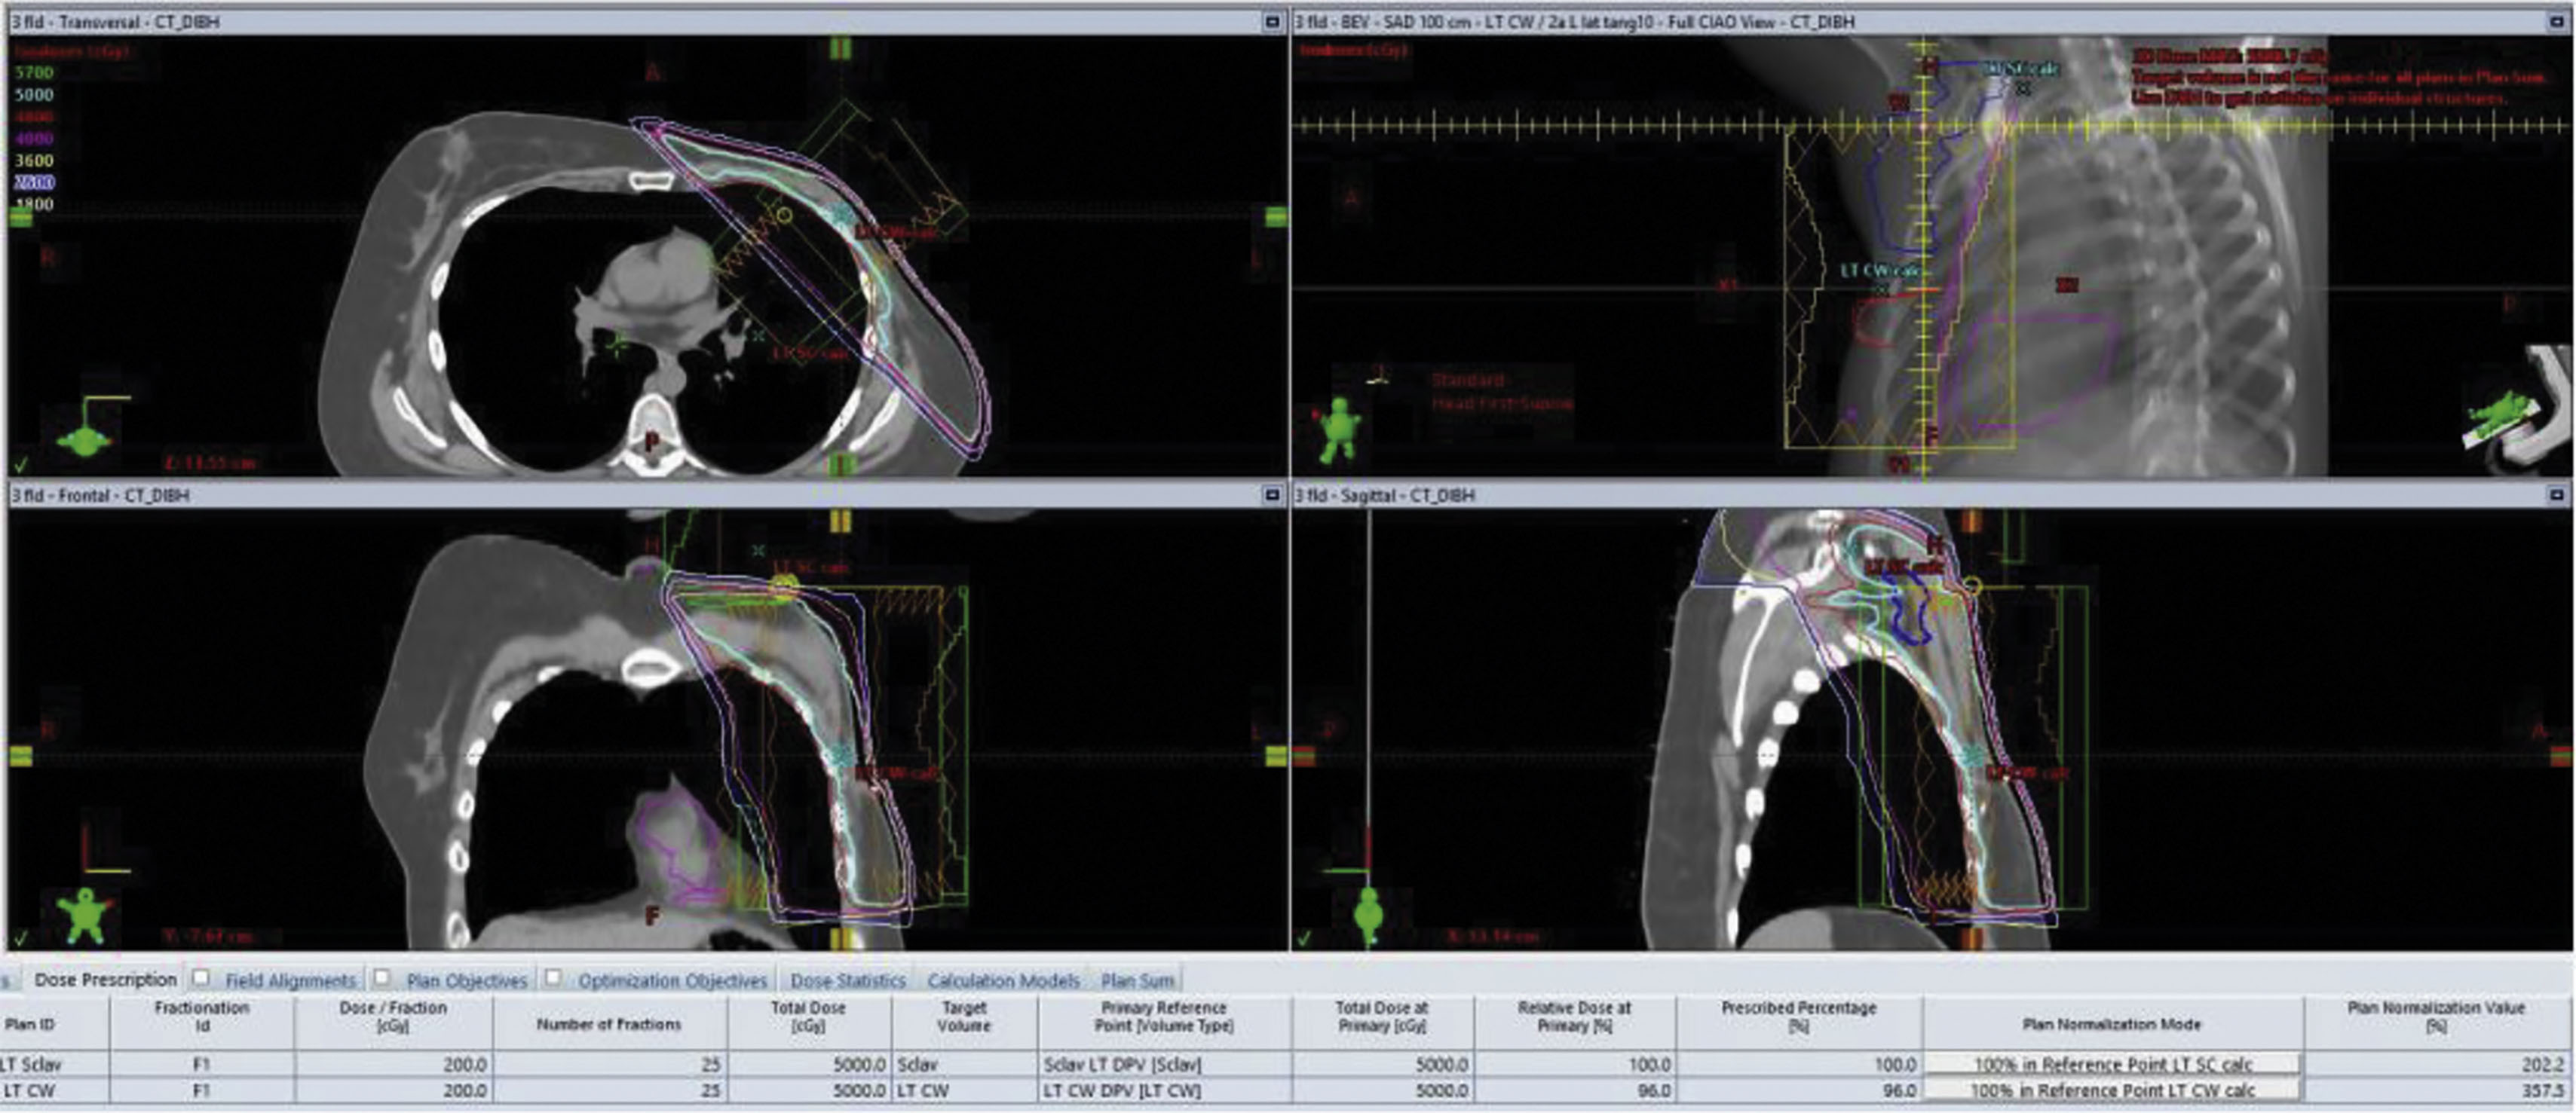The height and width of the screenshot is (1113, 2576).
Task: Click the LT CW calc reference point marker in BEV
Action: [1881, 289]
